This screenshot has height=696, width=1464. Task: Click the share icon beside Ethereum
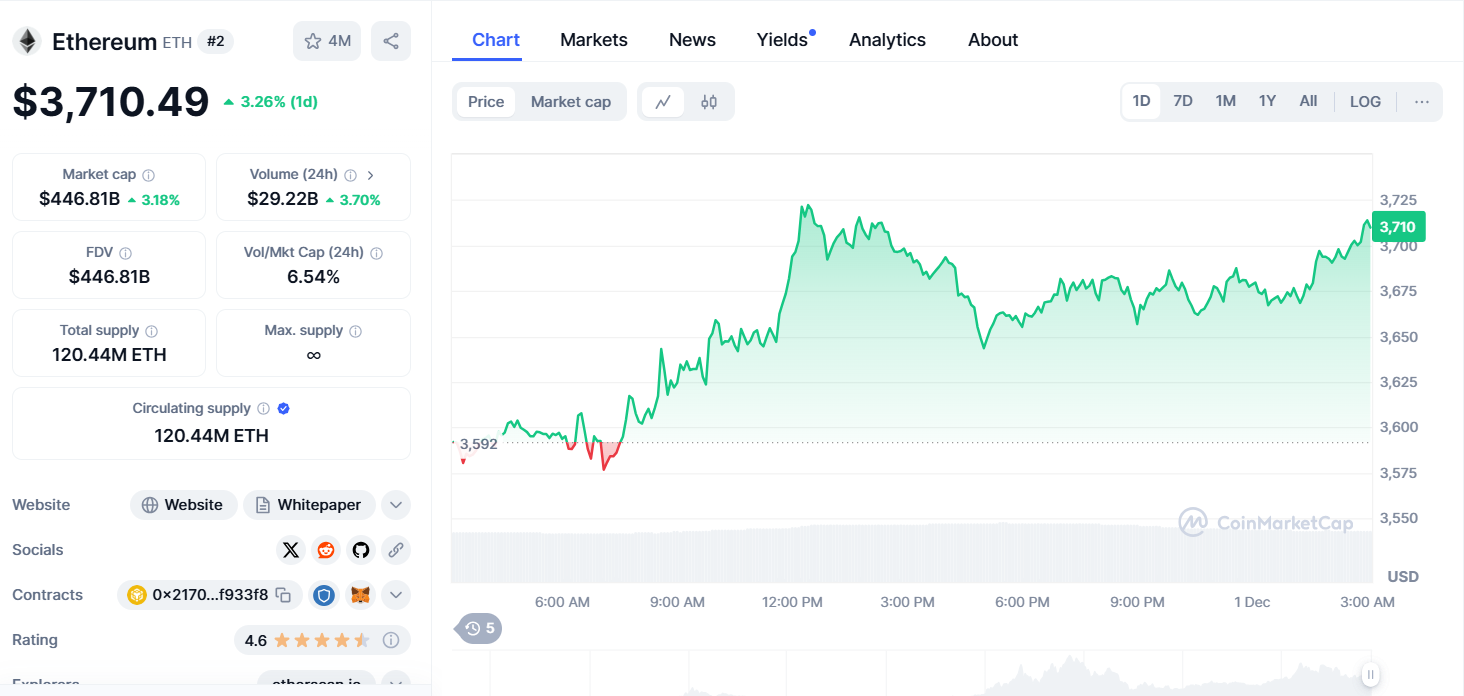[391, 41]
